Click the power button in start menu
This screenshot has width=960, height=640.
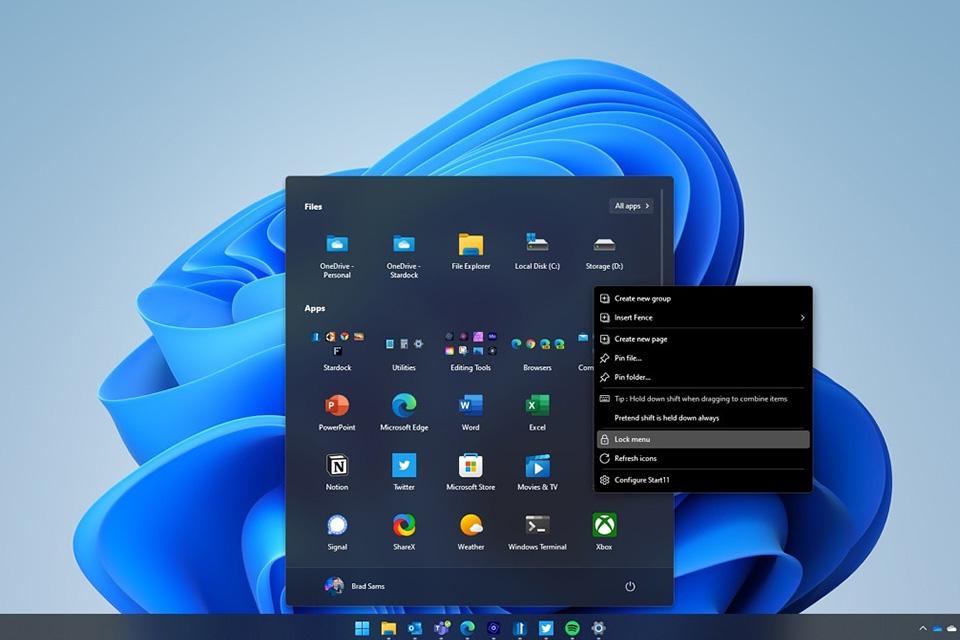pos(629,587)
